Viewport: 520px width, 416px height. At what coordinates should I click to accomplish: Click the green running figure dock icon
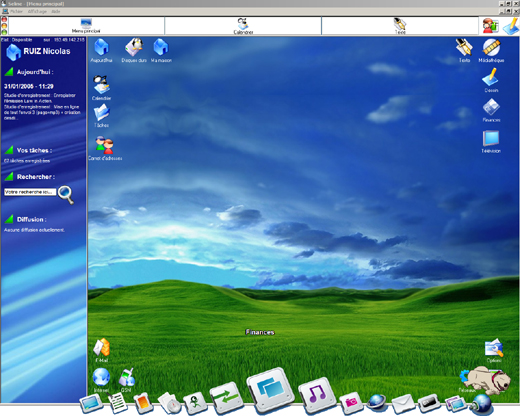195,403
